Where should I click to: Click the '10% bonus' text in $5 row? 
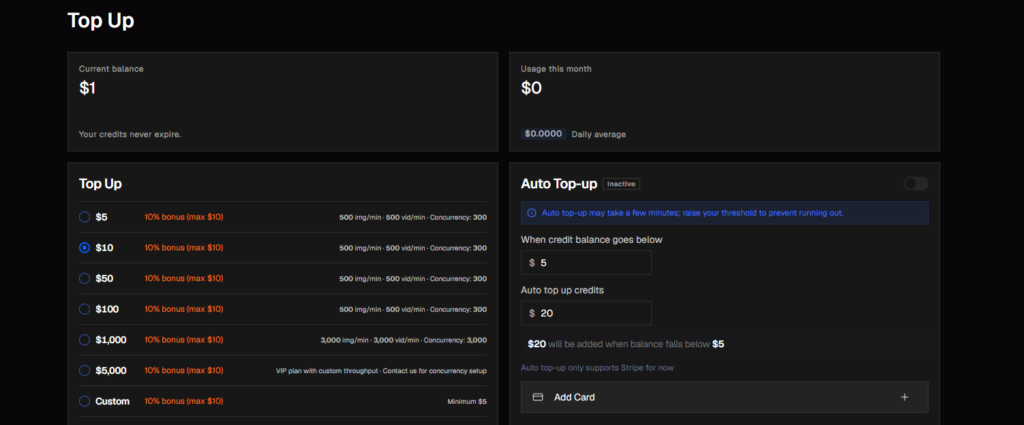pyautogui.click(x=184, y=217)
